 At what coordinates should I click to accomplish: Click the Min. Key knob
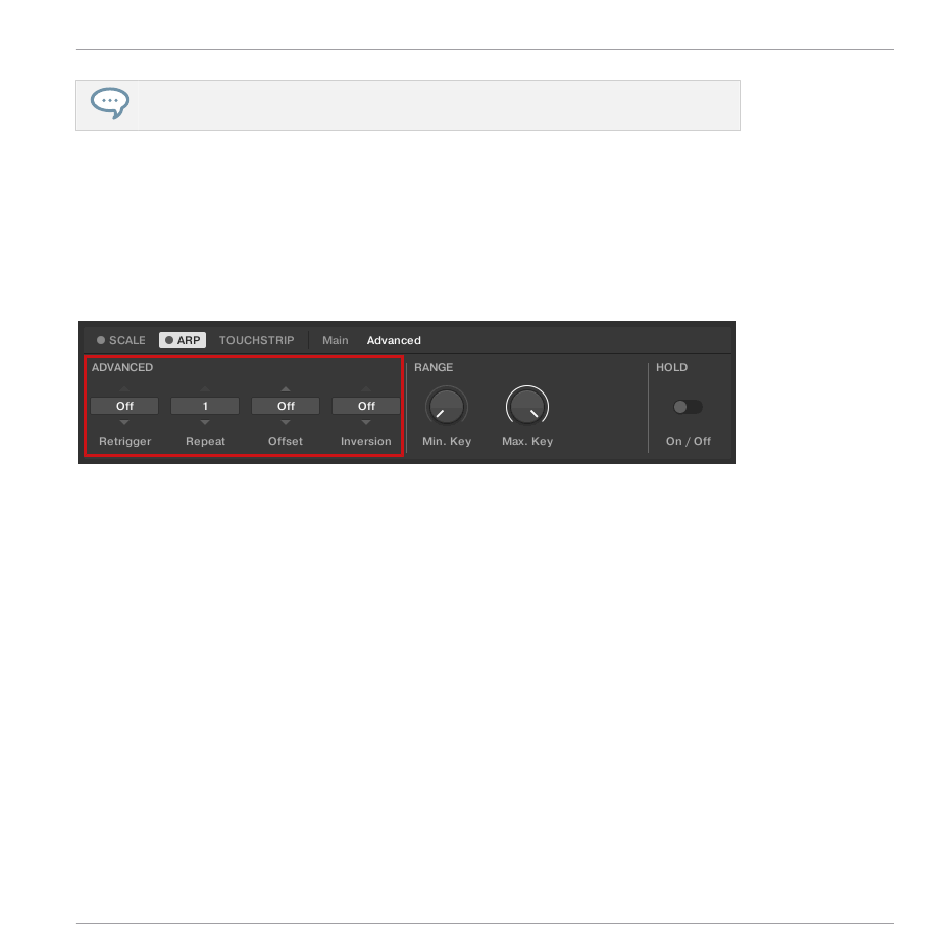click(x=446, y=407)
